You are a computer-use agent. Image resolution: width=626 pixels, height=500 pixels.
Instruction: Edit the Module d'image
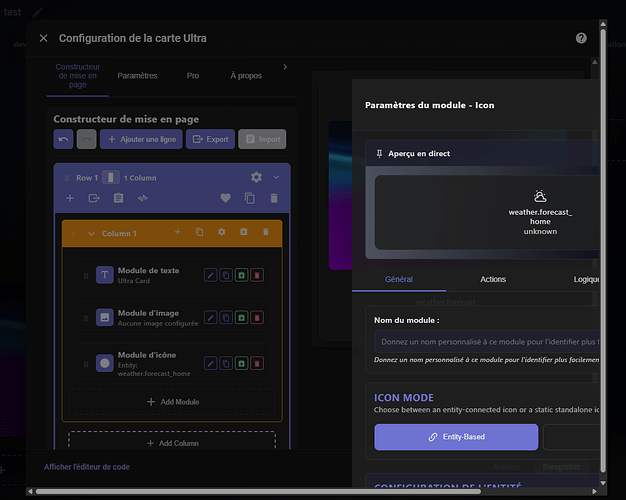tap(211, 318)
